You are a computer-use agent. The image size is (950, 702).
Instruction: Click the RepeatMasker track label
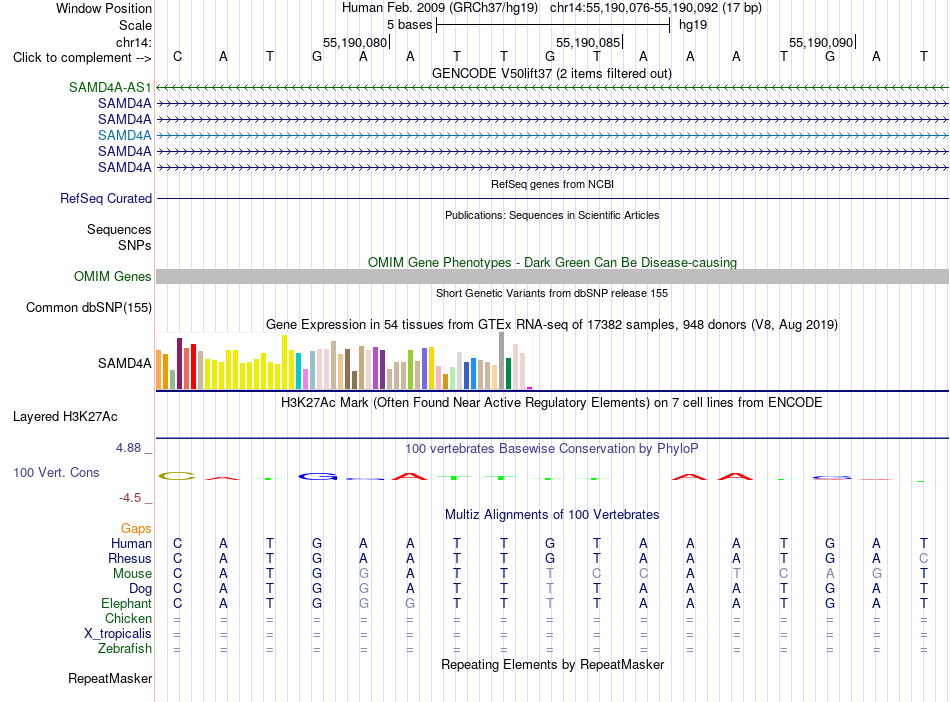click(110, 678)
